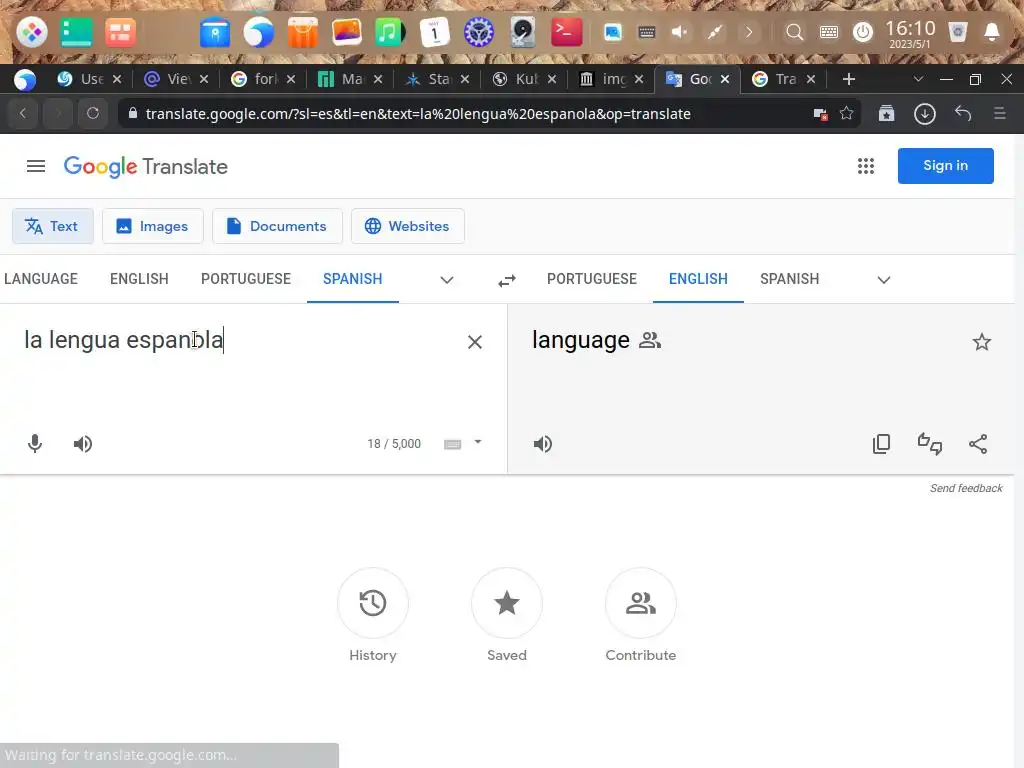Select the Text translation mode
This screenshot has width=1024, height=768.
53,226
